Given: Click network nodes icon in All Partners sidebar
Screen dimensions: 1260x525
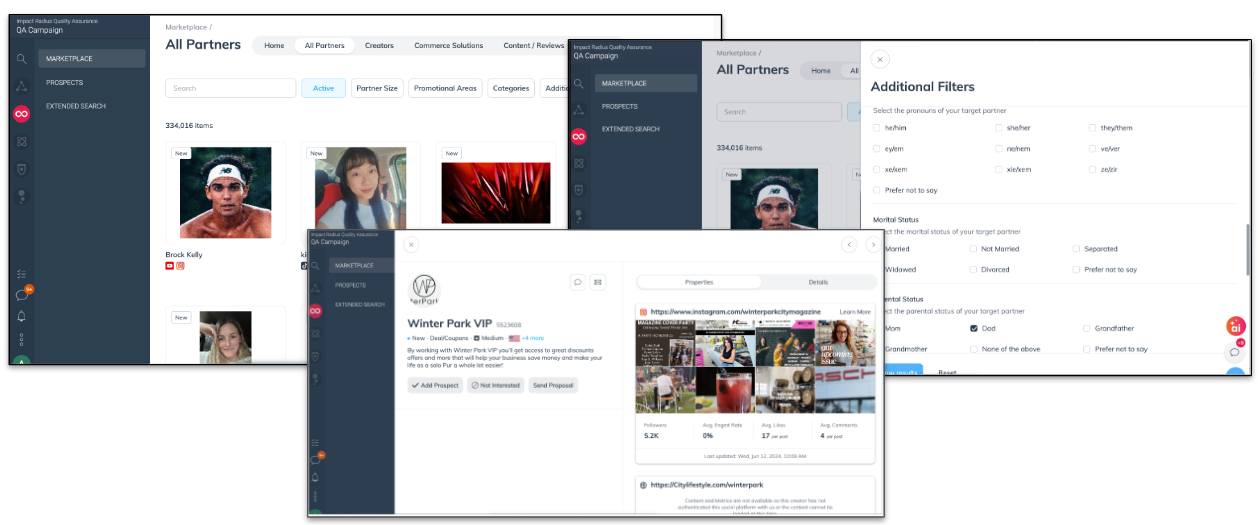Looking at the screenshot, I should 21,87.
